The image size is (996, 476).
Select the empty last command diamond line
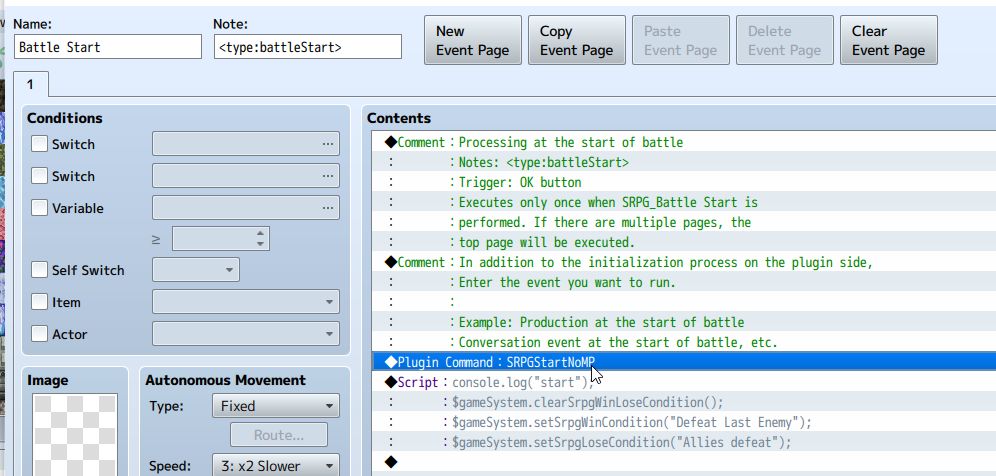683,462
